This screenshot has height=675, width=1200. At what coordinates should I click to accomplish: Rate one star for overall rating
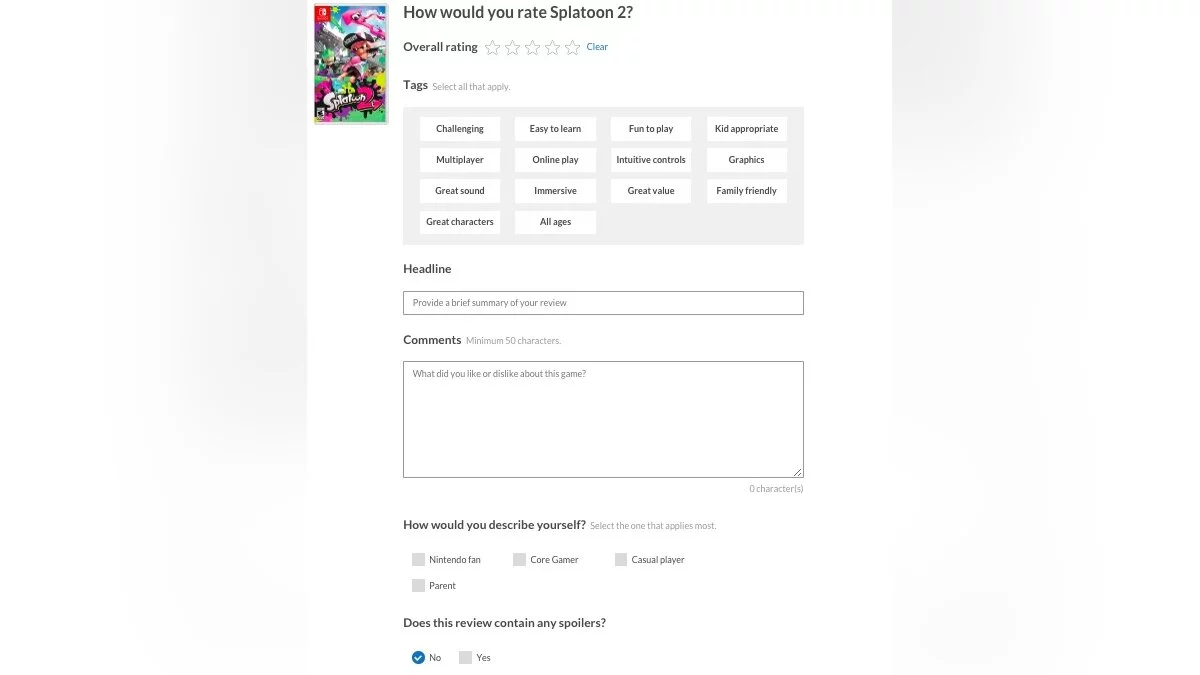coord(492,47)
